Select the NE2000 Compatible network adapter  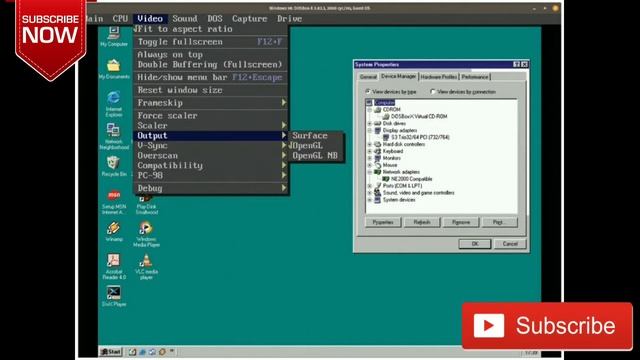click(411, 179)
